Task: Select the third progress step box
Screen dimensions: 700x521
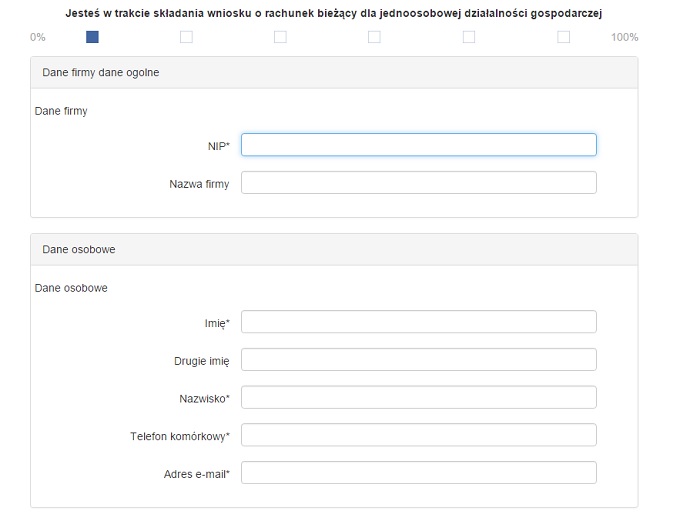Action: click(x=280, y=37)
